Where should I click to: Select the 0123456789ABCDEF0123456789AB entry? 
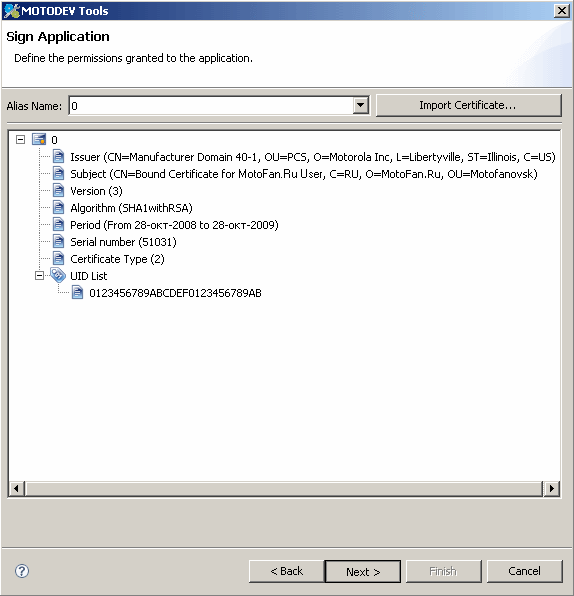pos(175,293)
